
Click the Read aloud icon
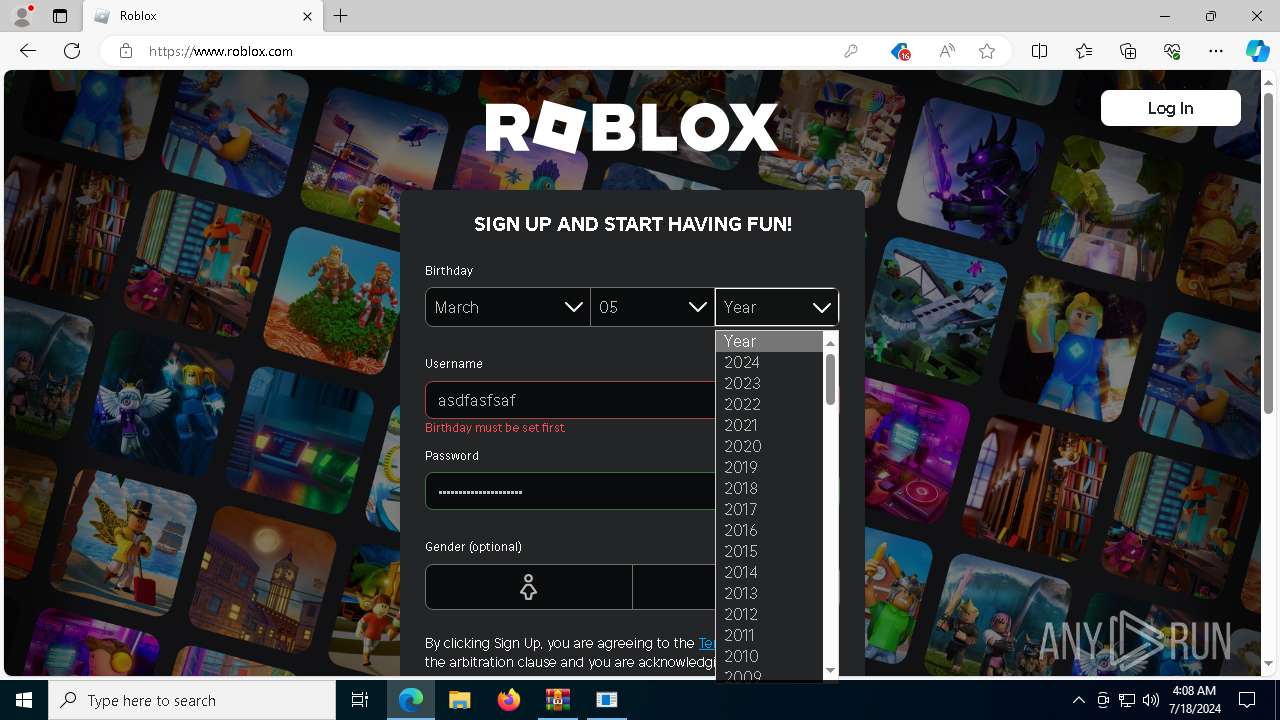946,51
